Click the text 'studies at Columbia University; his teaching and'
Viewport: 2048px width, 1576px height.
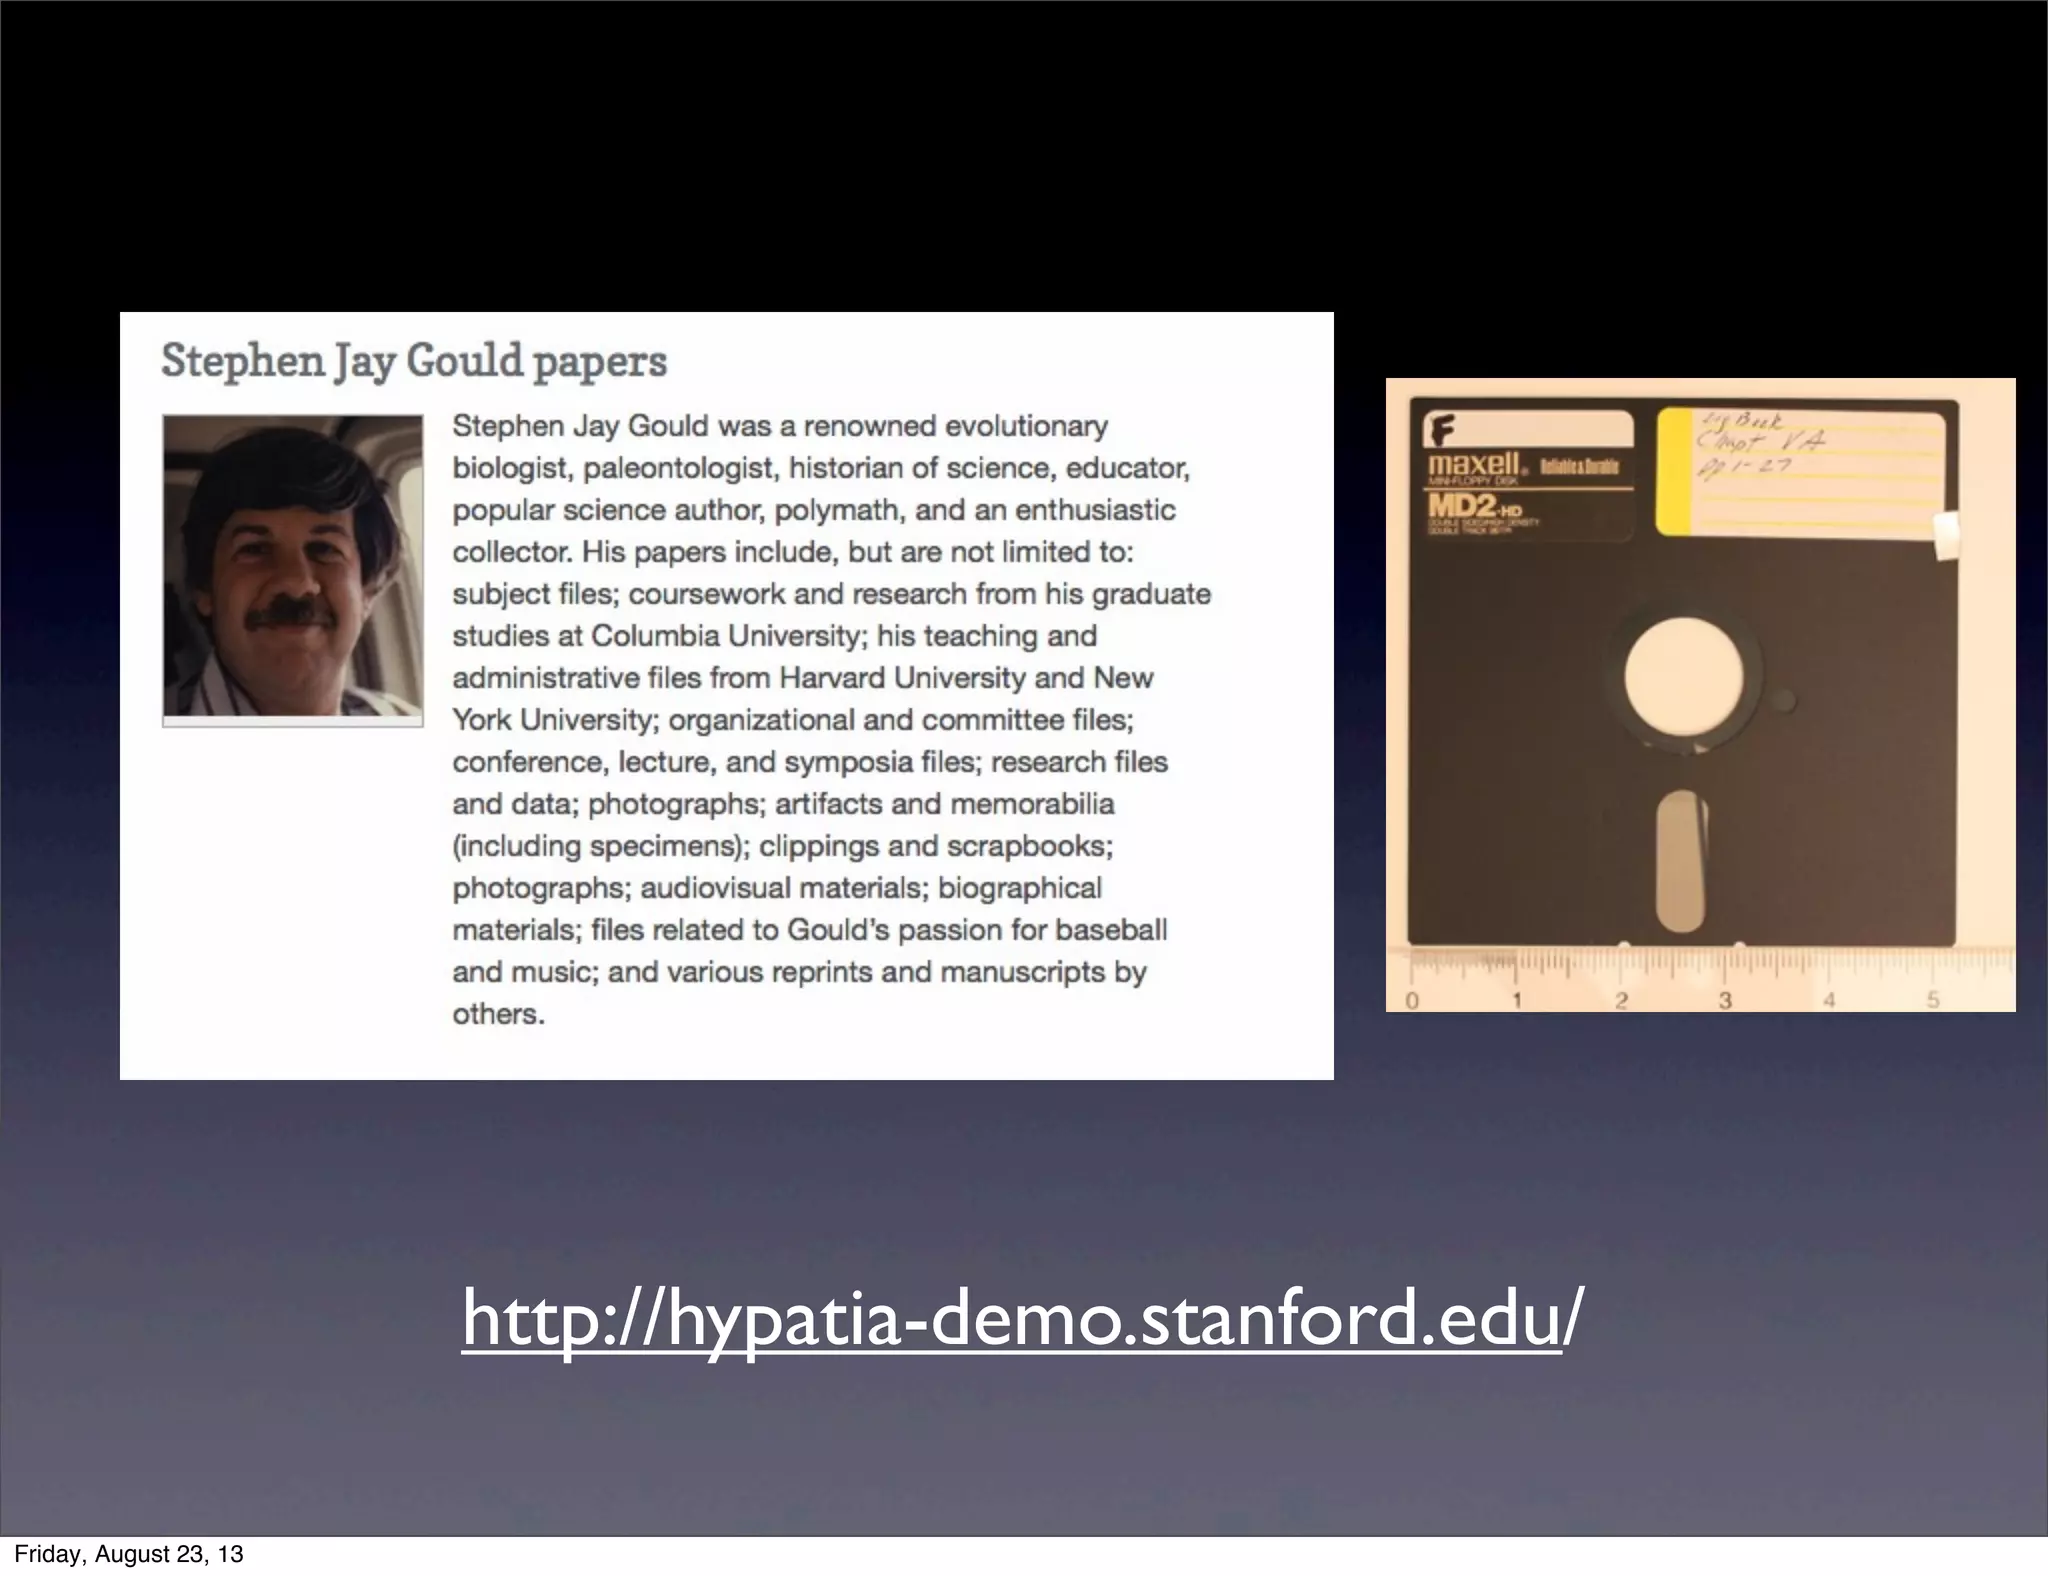click(774, 636)
